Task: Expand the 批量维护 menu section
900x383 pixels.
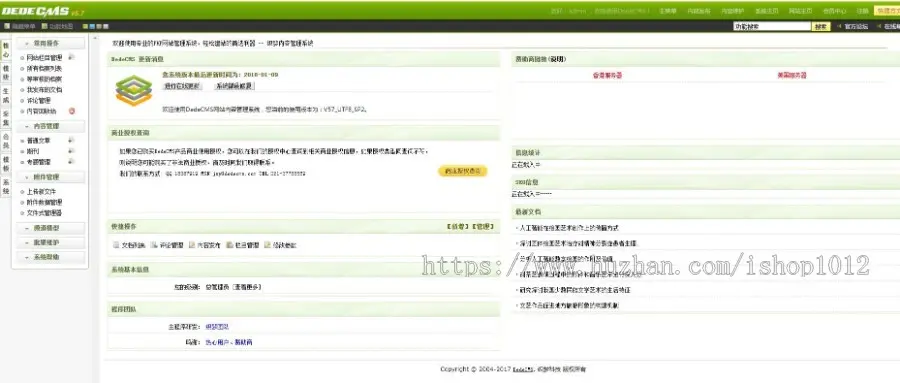Action: [51, 243]
